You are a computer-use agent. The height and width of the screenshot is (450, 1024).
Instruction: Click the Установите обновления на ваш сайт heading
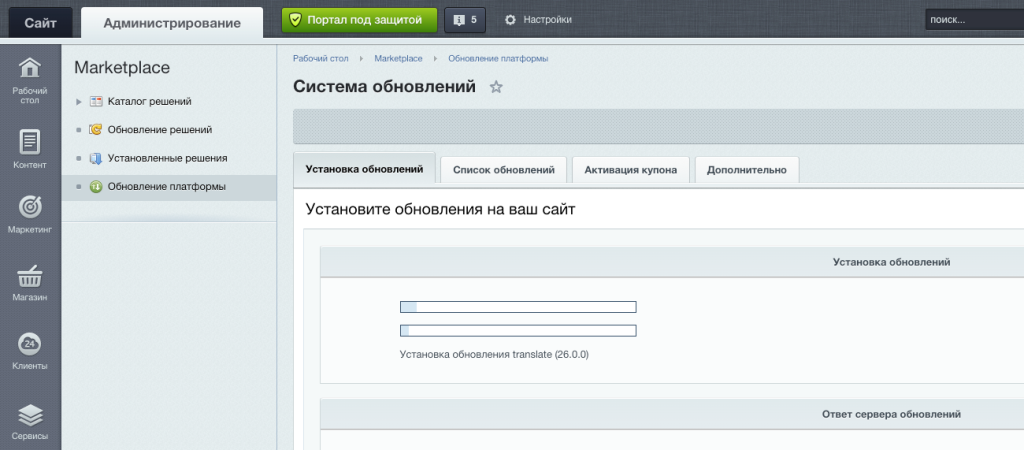click(x=440, y=210)
